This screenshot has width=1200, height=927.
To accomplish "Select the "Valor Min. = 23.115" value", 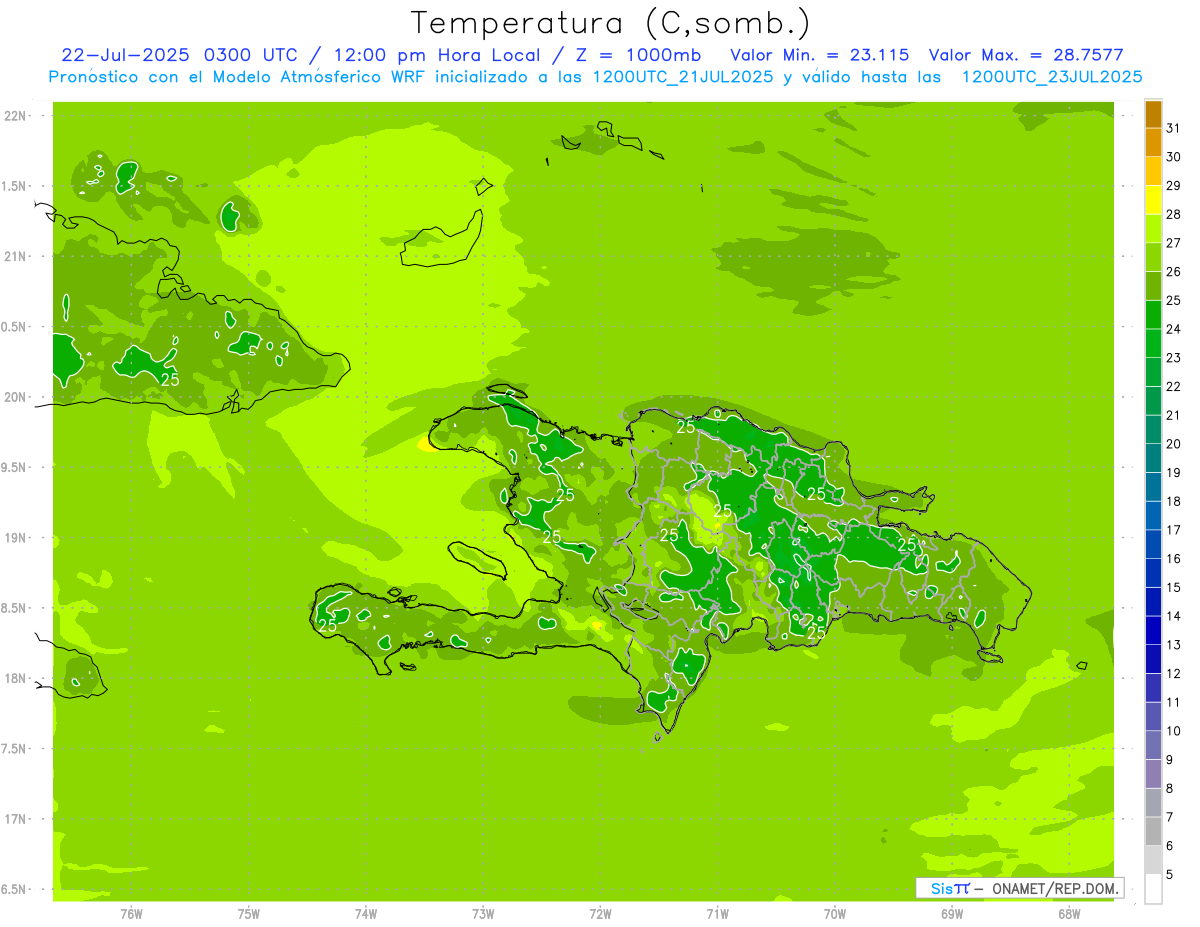I will [x=820, y=55].
